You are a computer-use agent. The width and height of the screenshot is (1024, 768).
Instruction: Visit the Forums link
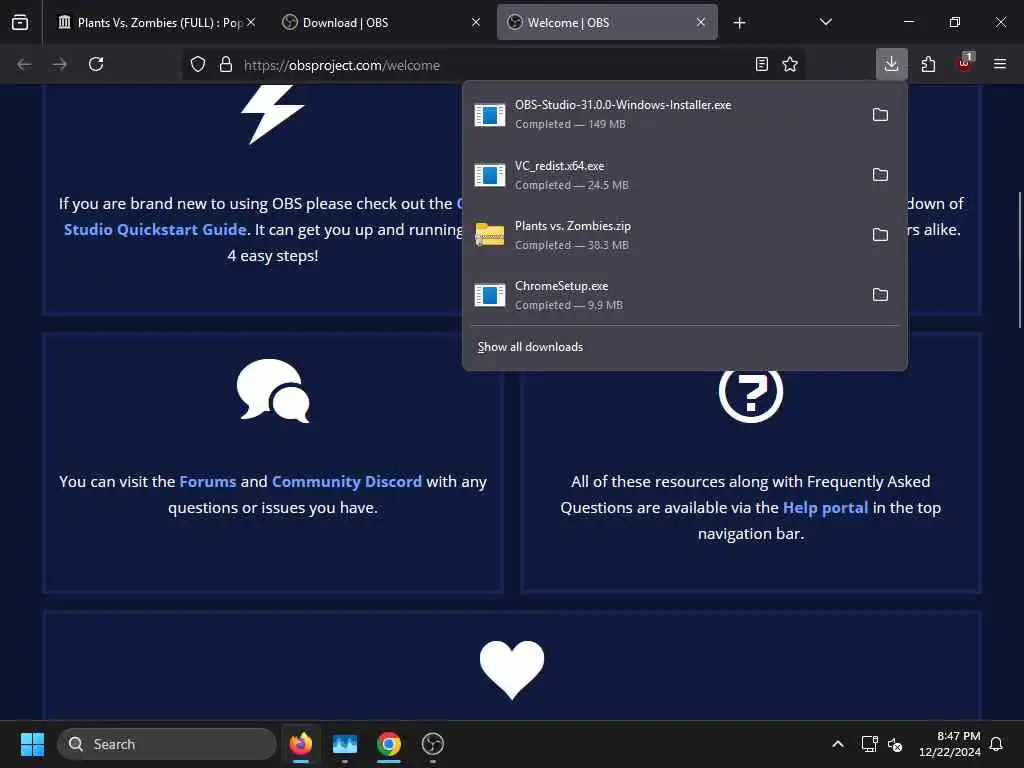coord(208,482)
